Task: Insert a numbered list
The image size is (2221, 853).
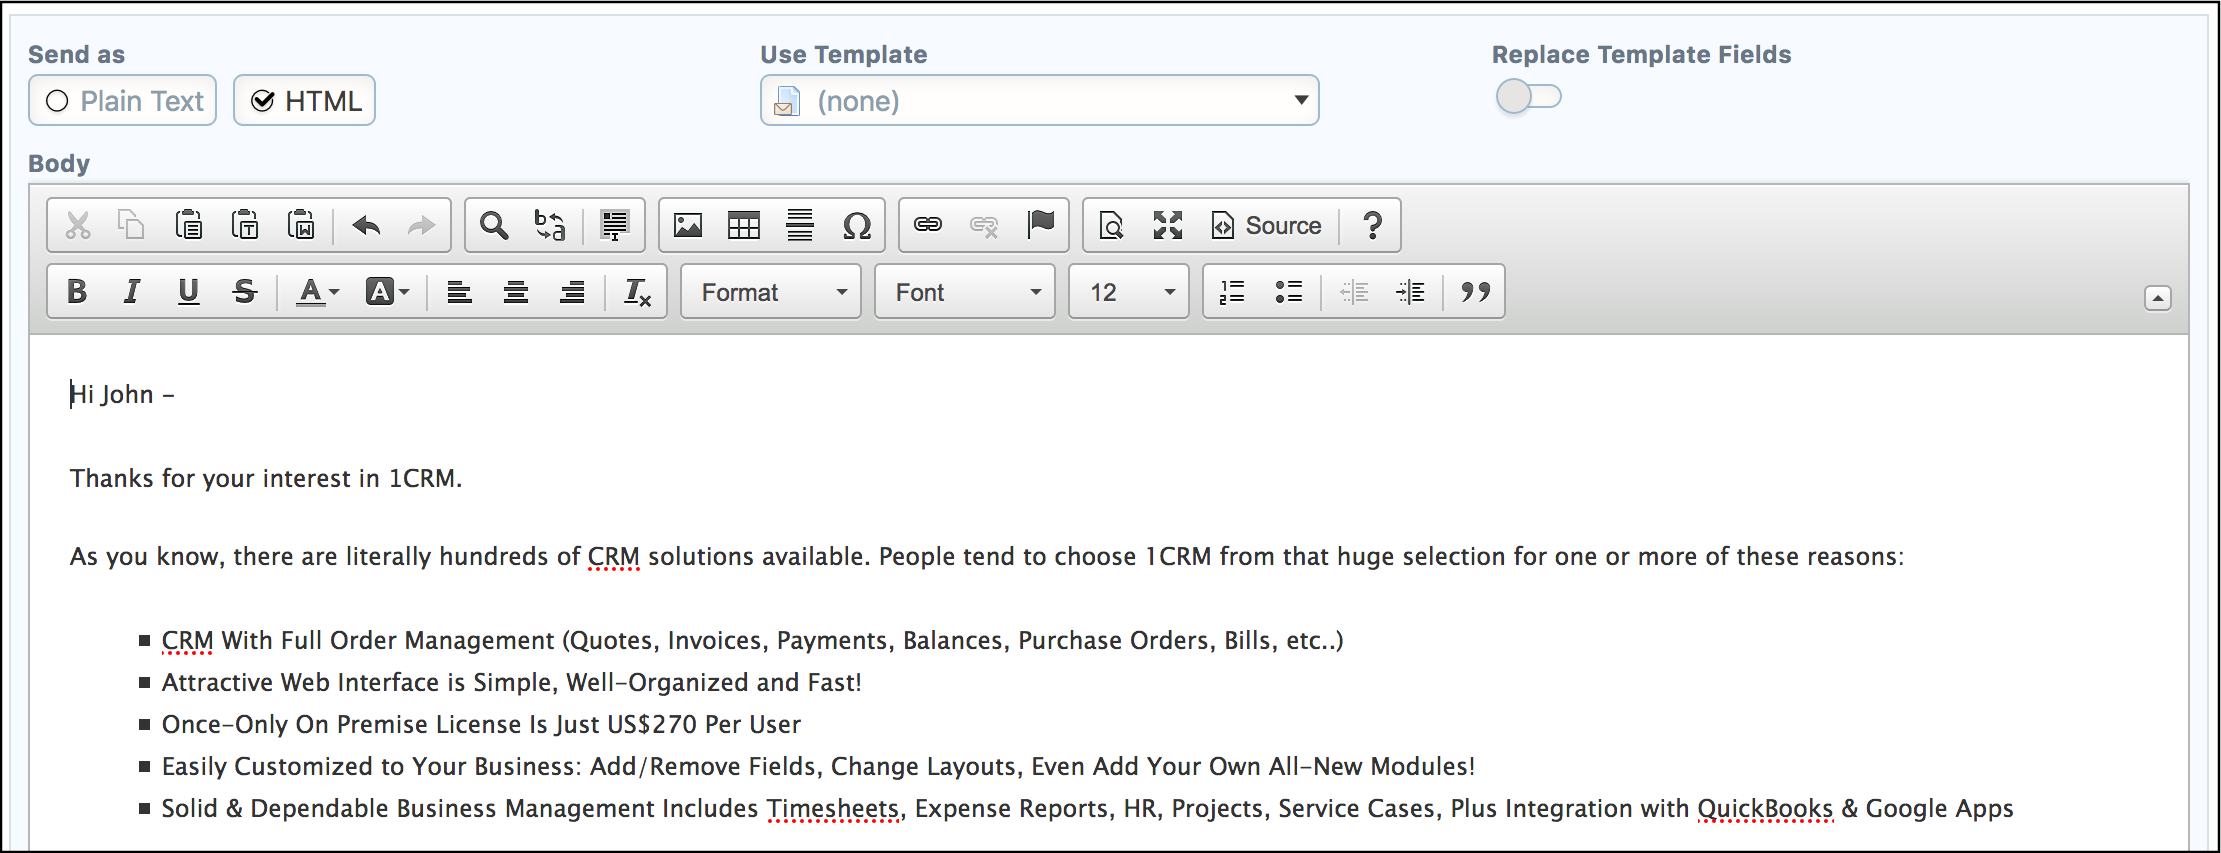Action: (1232, 291)
